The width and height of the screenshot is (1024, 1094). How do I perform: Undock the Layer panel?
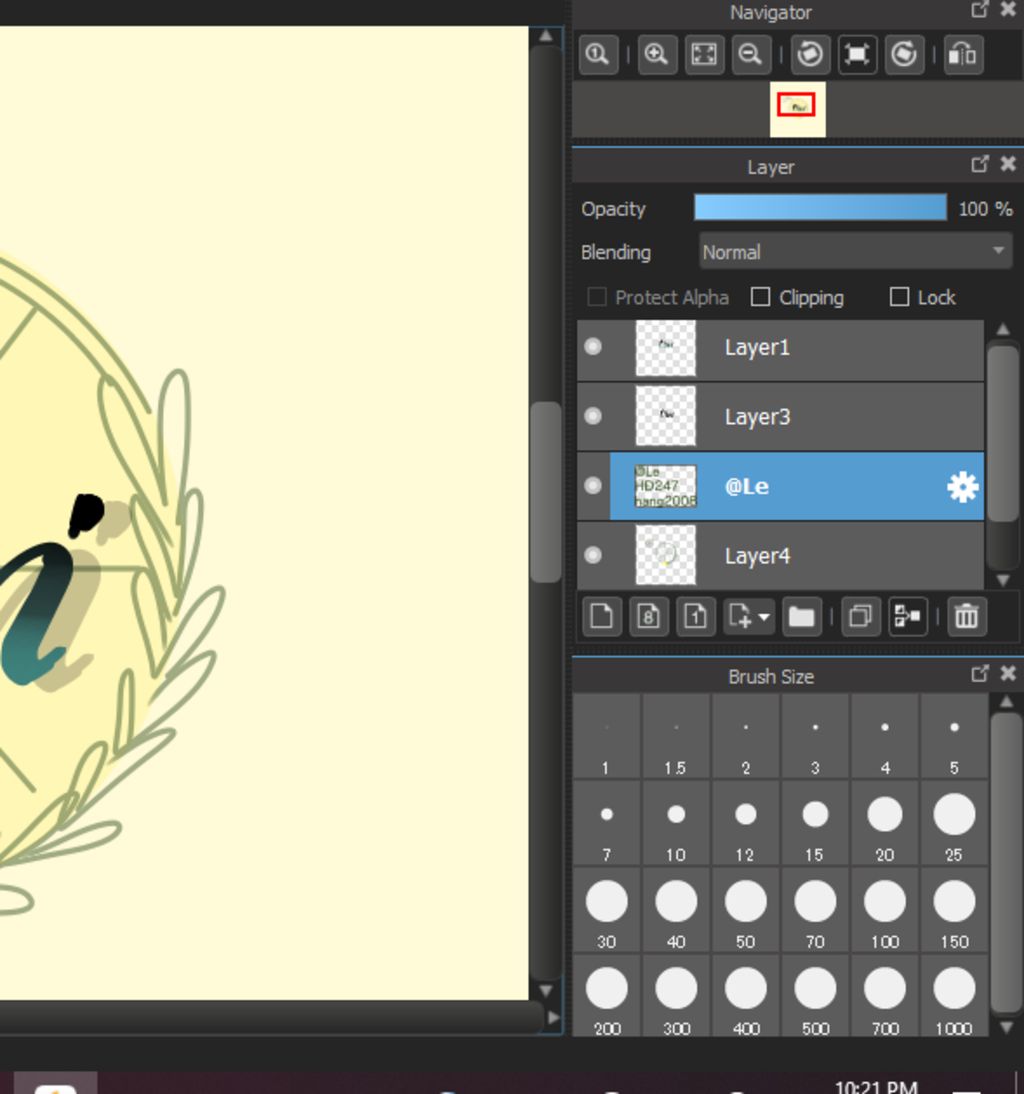pyautogui.click(x=979, y=164)
